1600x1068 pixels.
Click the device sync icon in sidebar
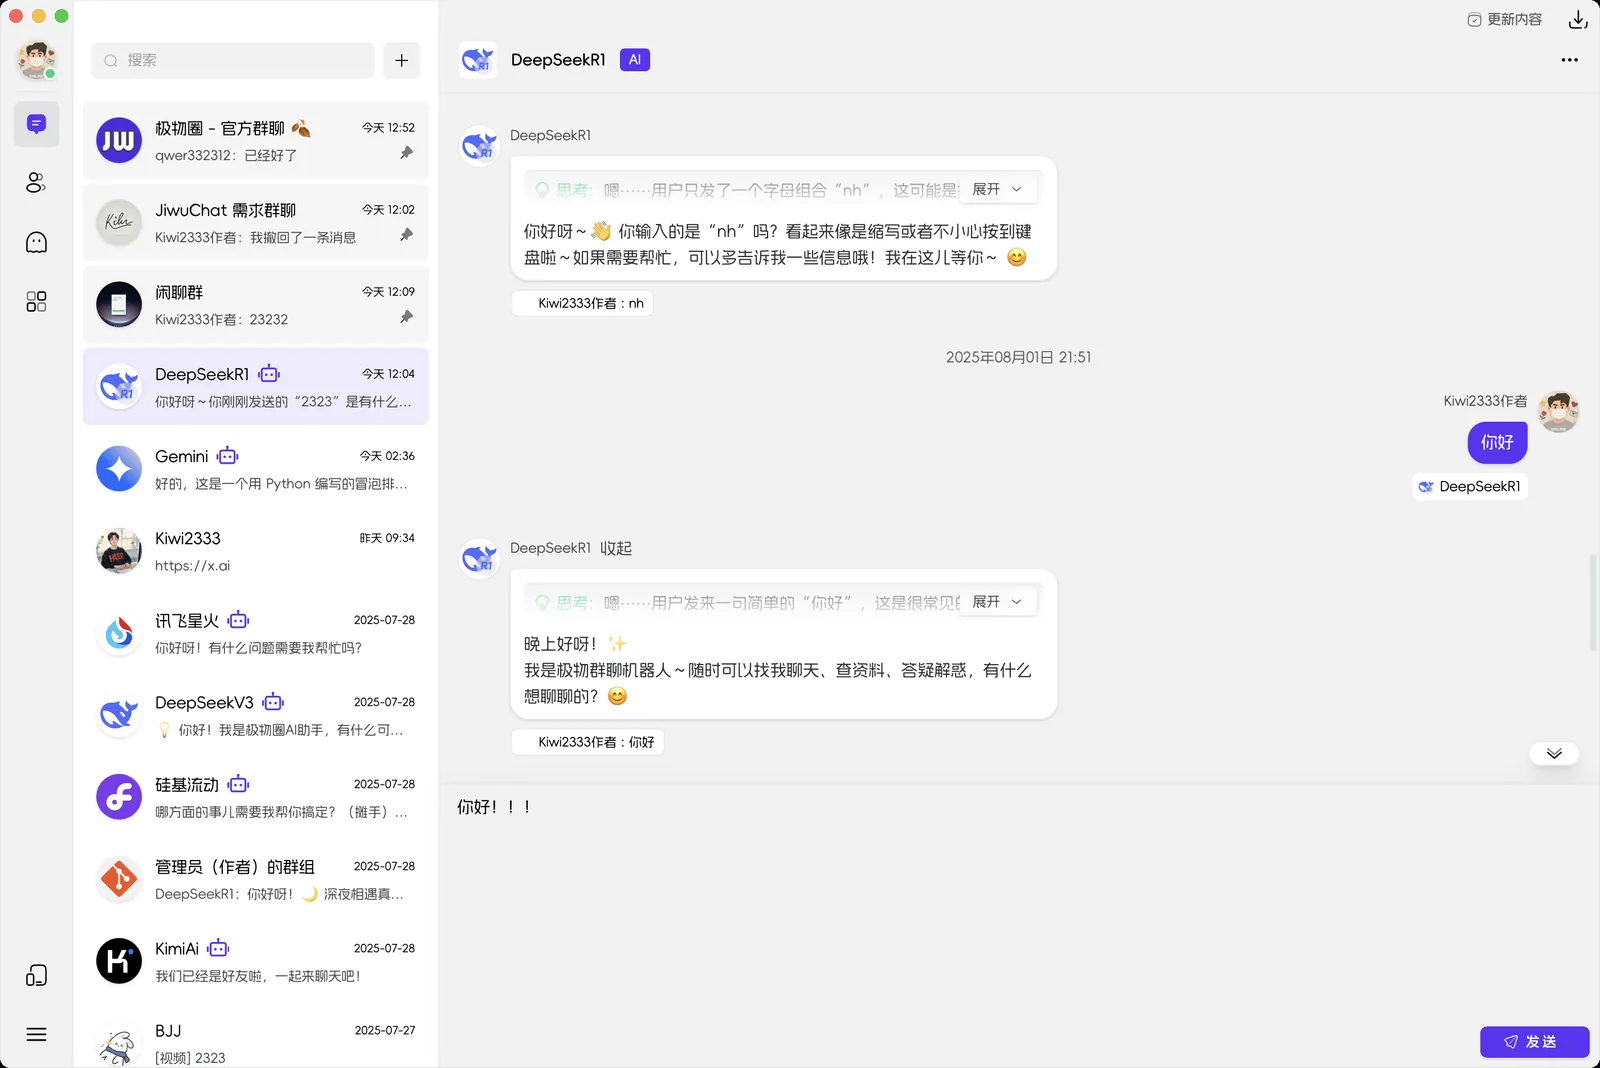(x=36, y=975)
